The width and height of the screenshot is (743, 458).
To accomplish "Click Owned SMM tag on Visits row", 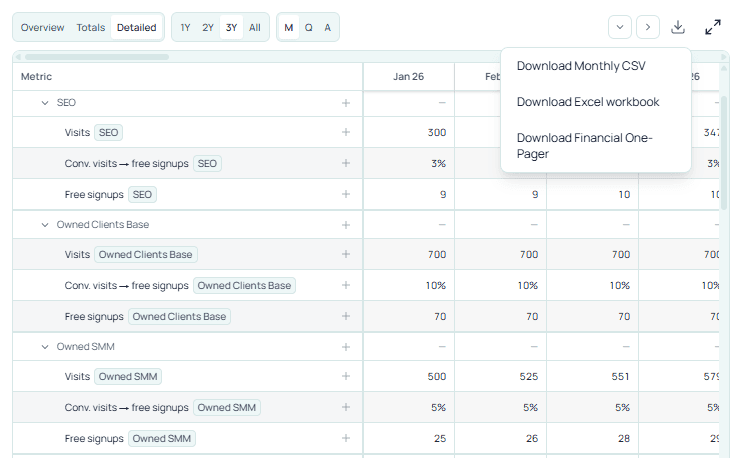I will point(128,377).
